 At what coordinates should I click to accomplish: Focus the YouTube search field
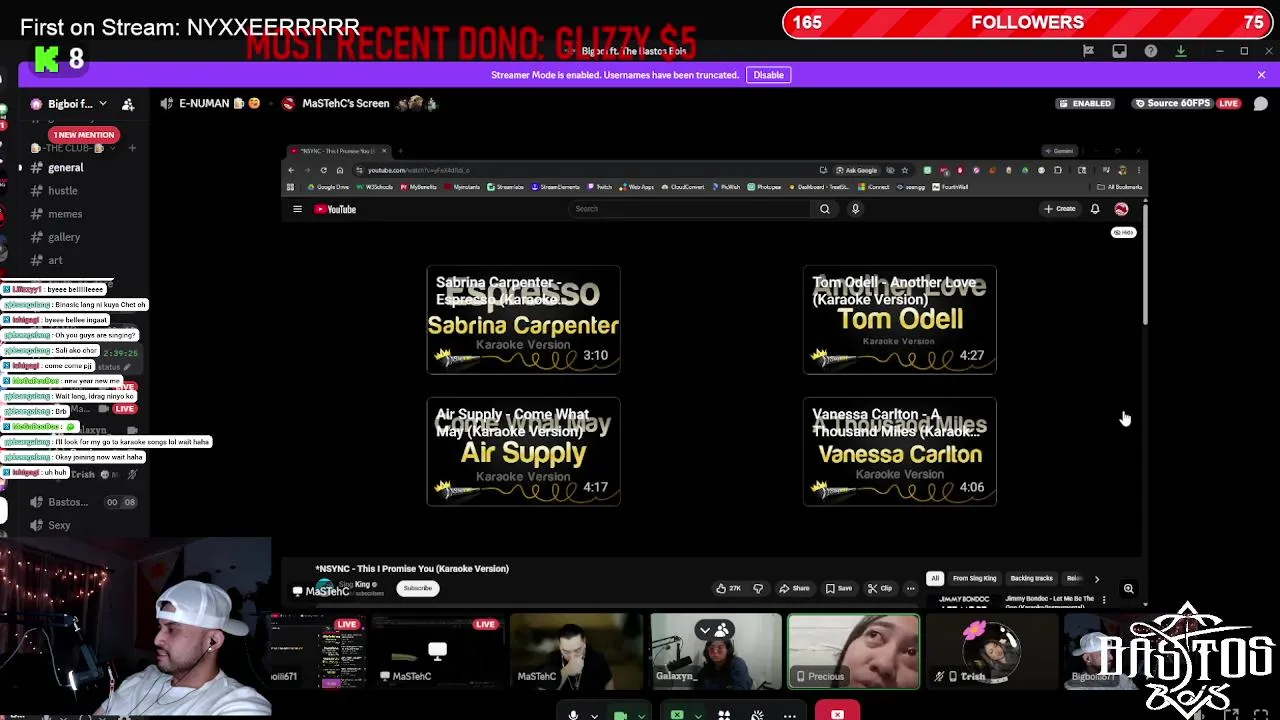tap(690, 209)
